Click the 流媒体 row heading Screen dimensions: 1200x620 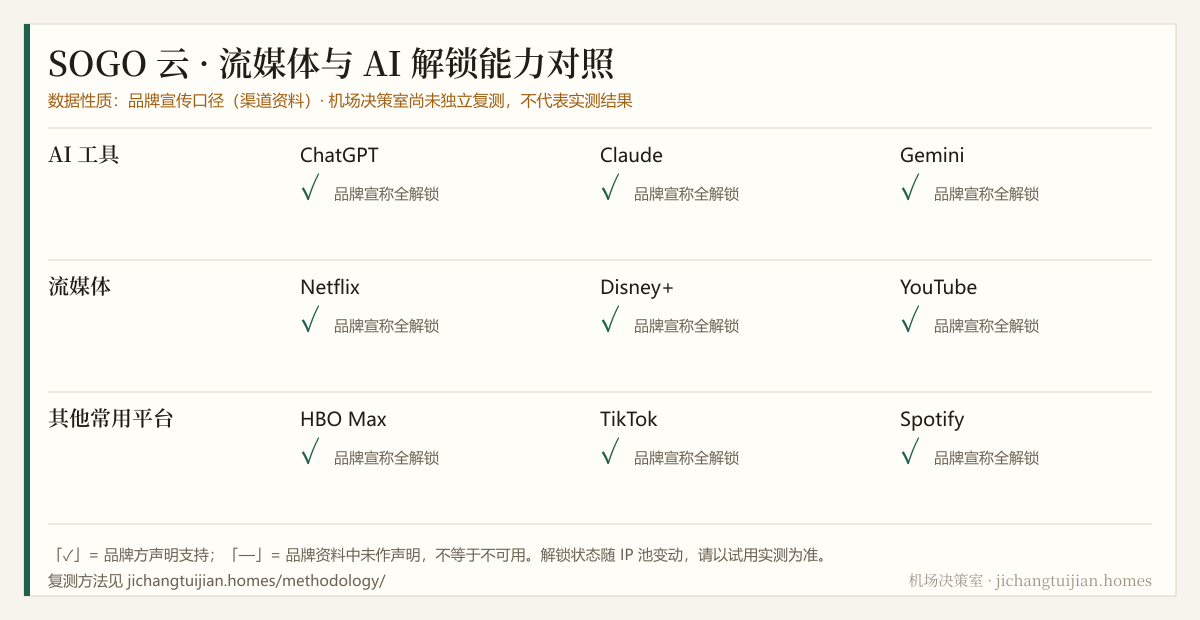pyautogui.click(x=80, y=287)
